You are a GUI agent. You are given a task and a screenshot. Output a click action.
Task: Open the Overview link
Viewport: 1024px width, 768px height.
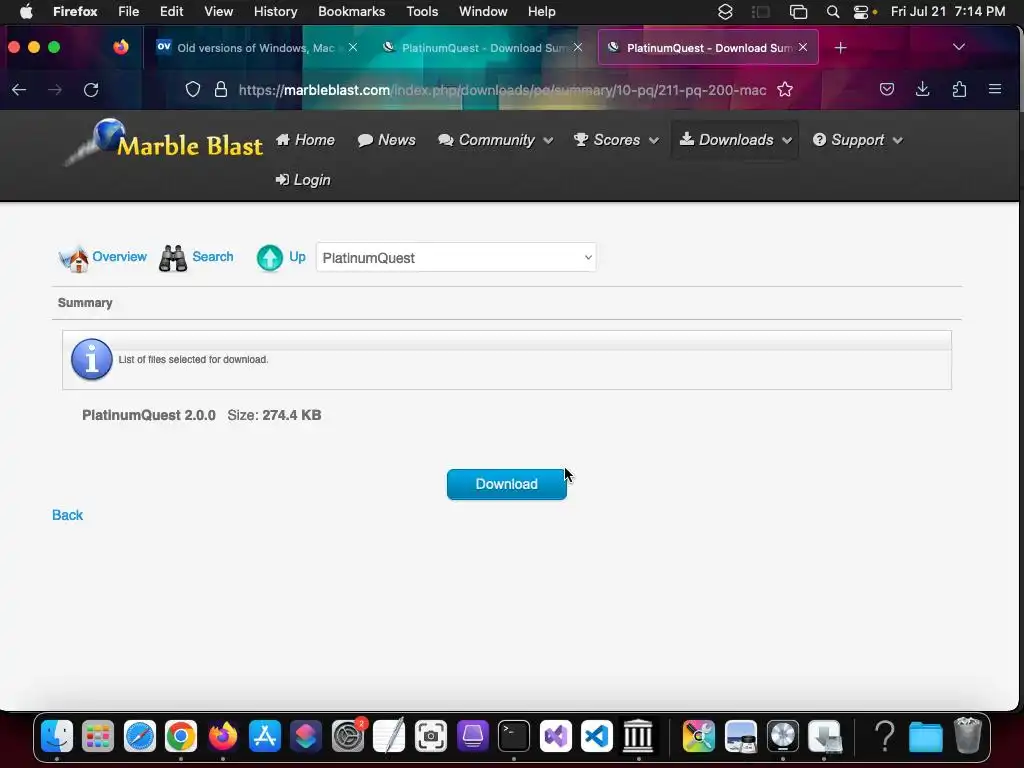pos(120,257)
